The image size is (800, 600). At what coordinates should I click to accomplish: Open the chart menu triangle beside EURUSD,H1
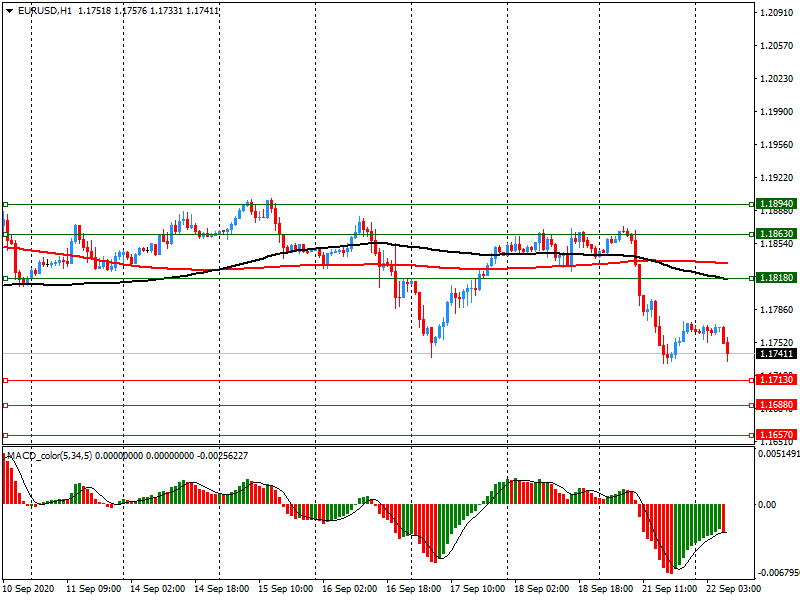[9, 11]
